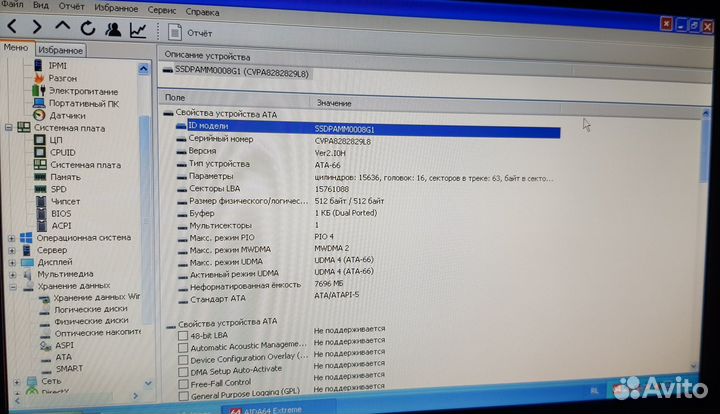Viewport: 720px width, 414px height.
Task: Switch to the Избранное sidebar tab
Action: click(60, 50)
